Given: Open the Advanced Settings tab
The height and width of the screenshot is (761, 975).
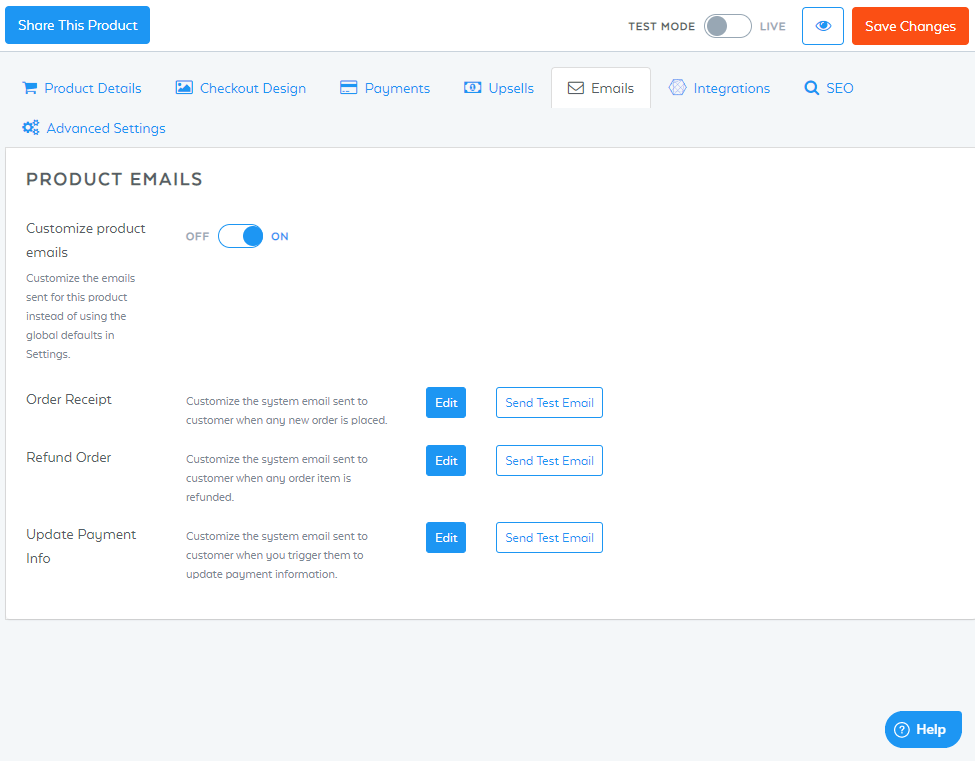Looking at the screenshot, I should coord(94,128).
